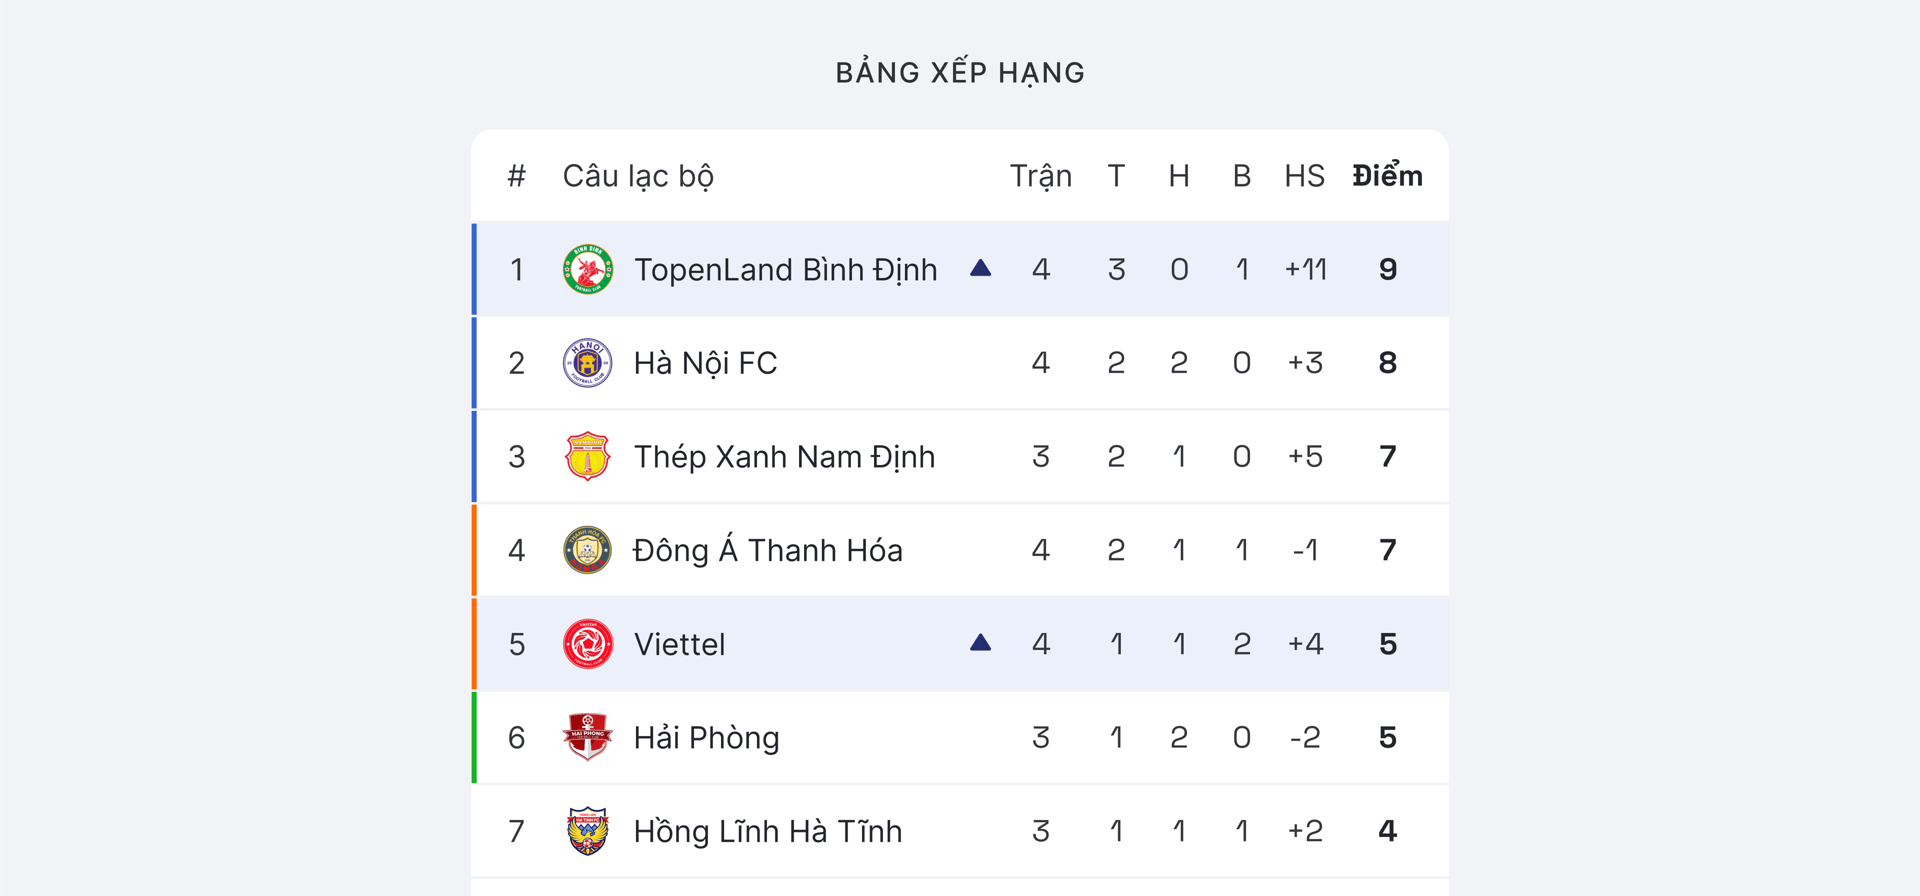Viewport: 1920px width, 896px height.
Task: Click the Hồng Lĩnh Hà Tĩnh logo
Action: click(x=587, y=831)
